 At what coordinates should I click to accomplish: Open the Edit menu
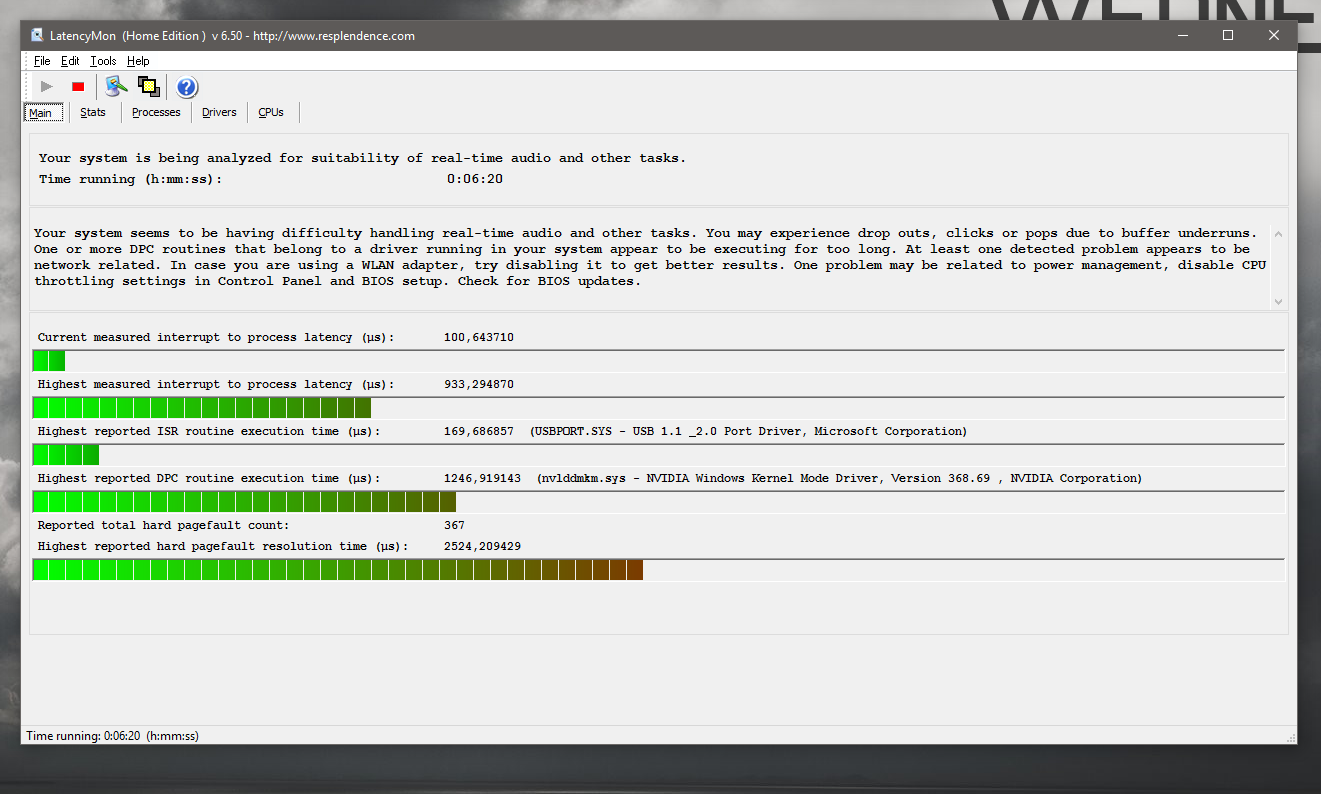70,61
